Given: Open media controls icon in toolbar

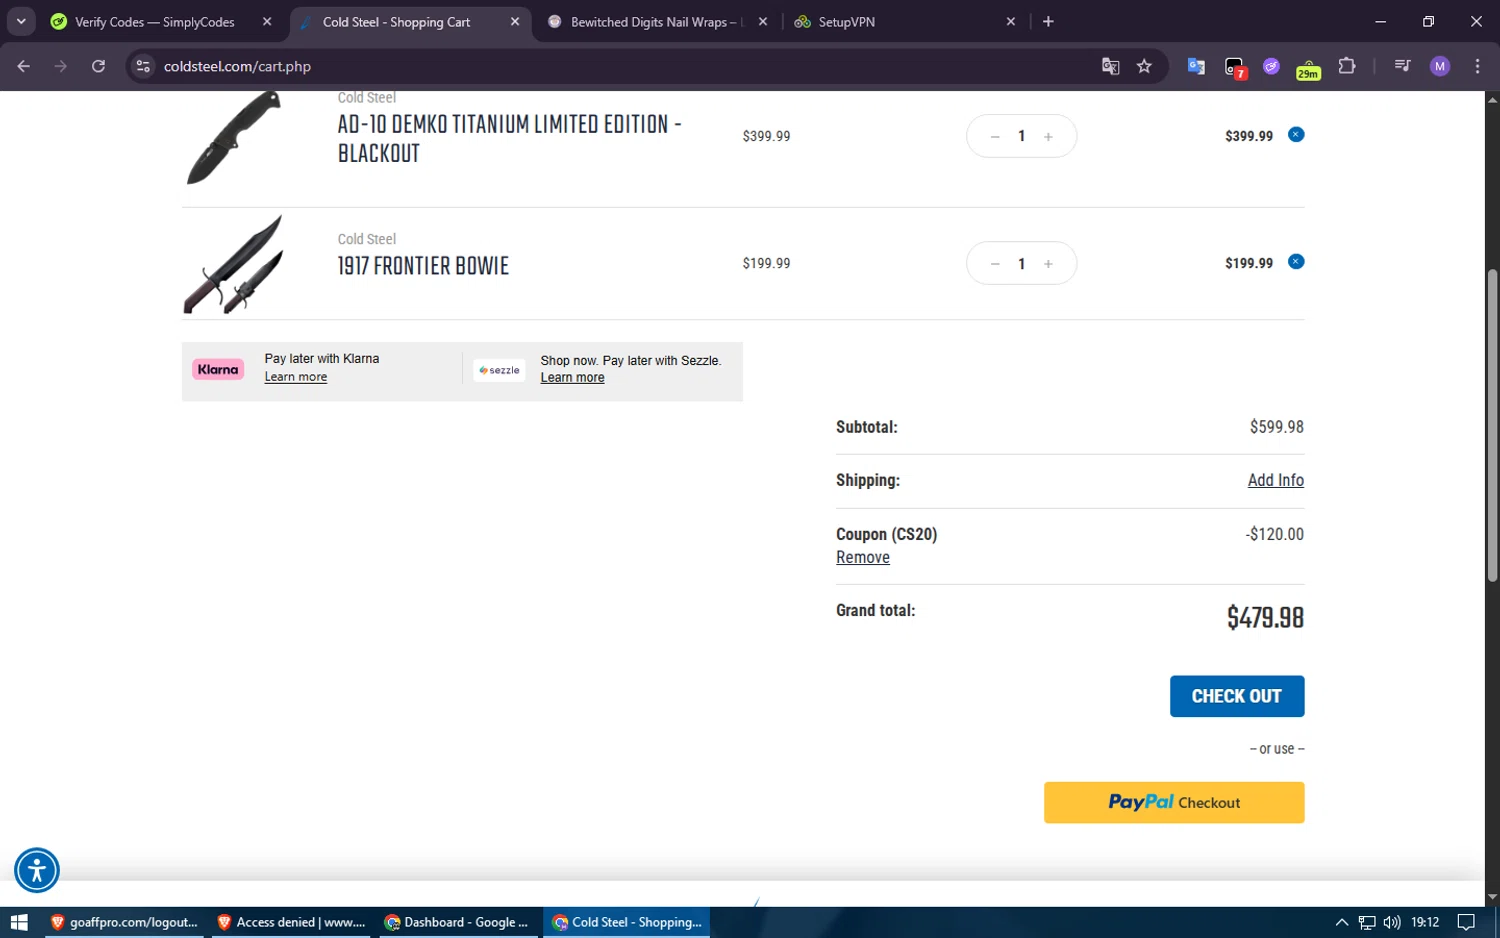Looking at the screenshot, I should [1402, 66].
